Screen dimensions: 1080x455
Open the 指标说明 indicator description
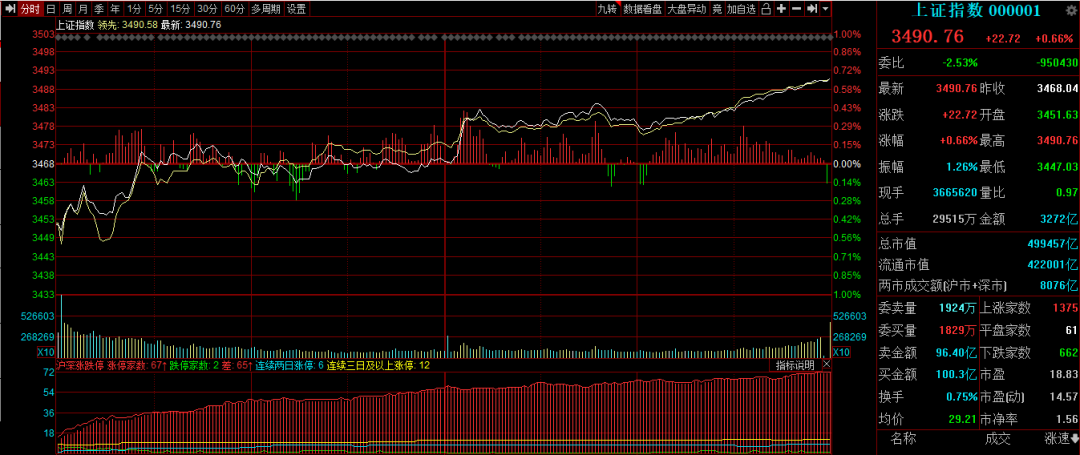[795, 365]
